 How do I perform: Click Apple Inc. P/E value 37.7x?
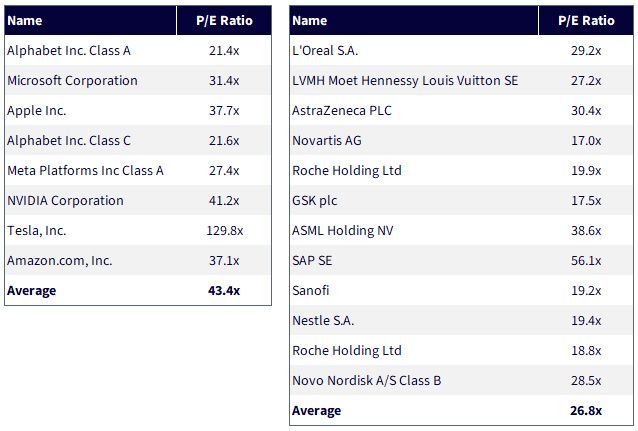pos(224,111)
